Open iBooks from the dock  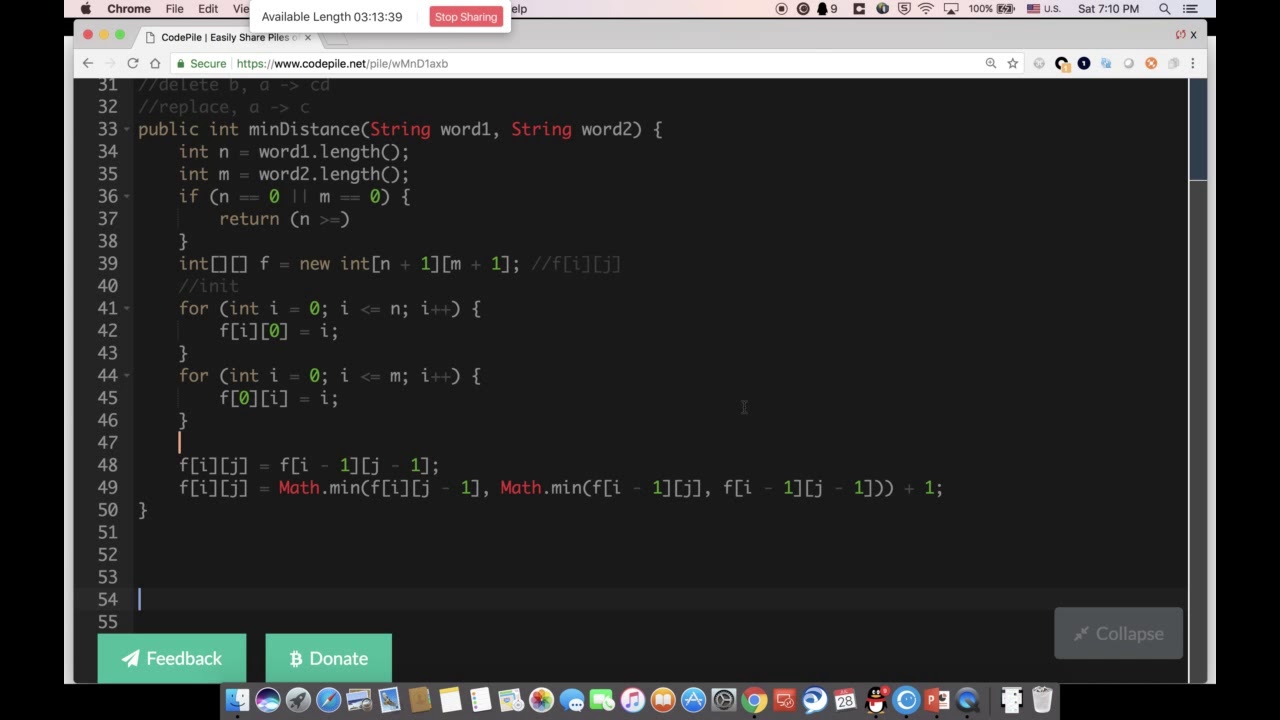point(663,700)
